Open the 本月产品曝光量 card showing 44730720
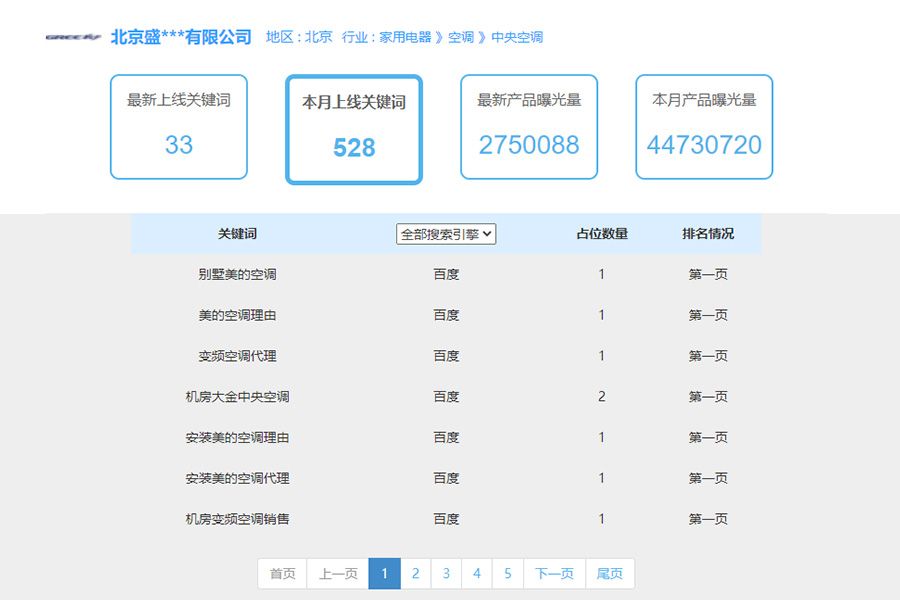This screenshot has height=600, width=900. coord(704,126)
